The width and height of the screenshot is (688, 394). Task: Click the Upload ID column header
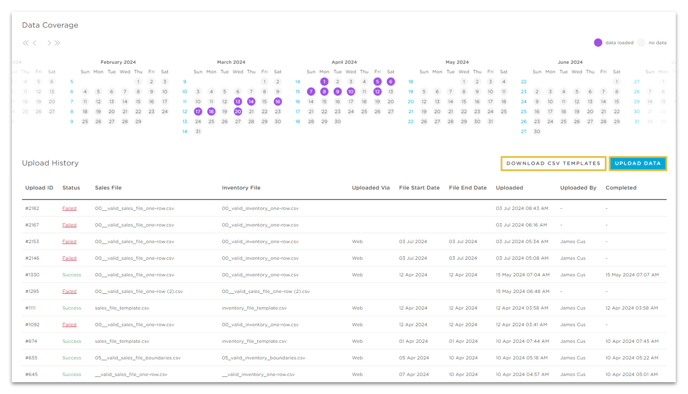click(39, 188)
